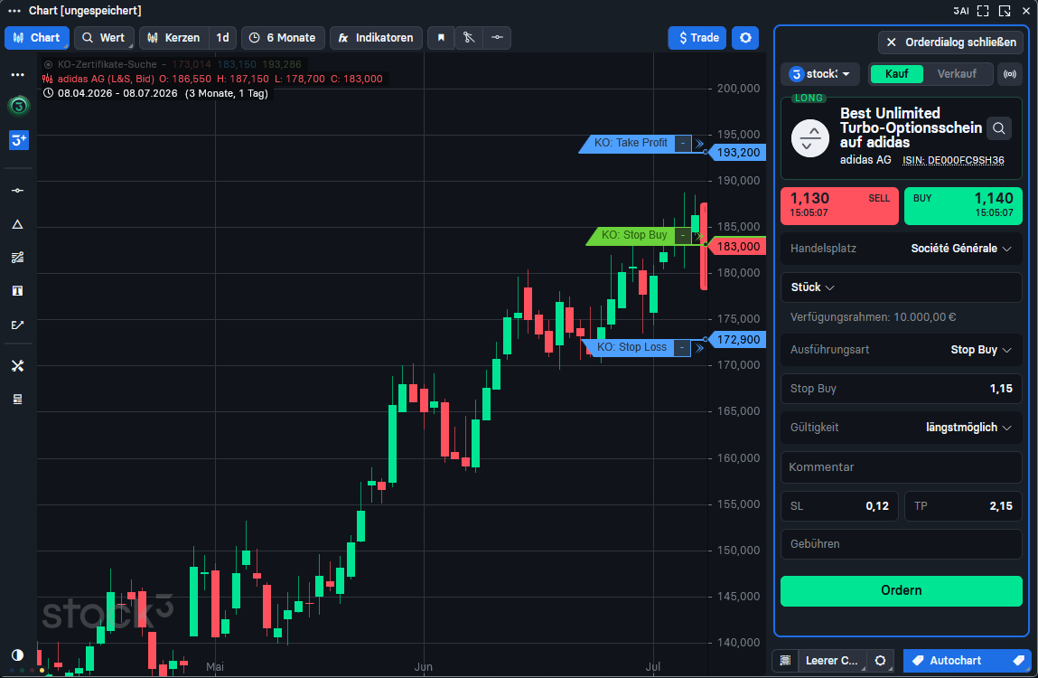This screenshot has width=1038, height=678.
Task: Open the window menu dots beside Chart title
Action: [x=14, y=11]
